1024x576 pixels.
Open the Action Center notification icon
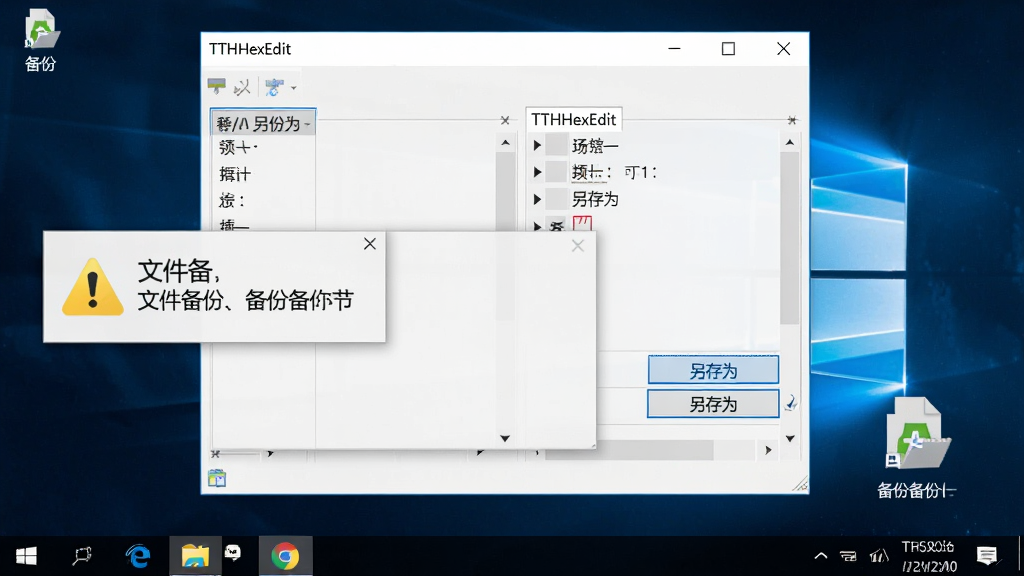pos(987,556)
